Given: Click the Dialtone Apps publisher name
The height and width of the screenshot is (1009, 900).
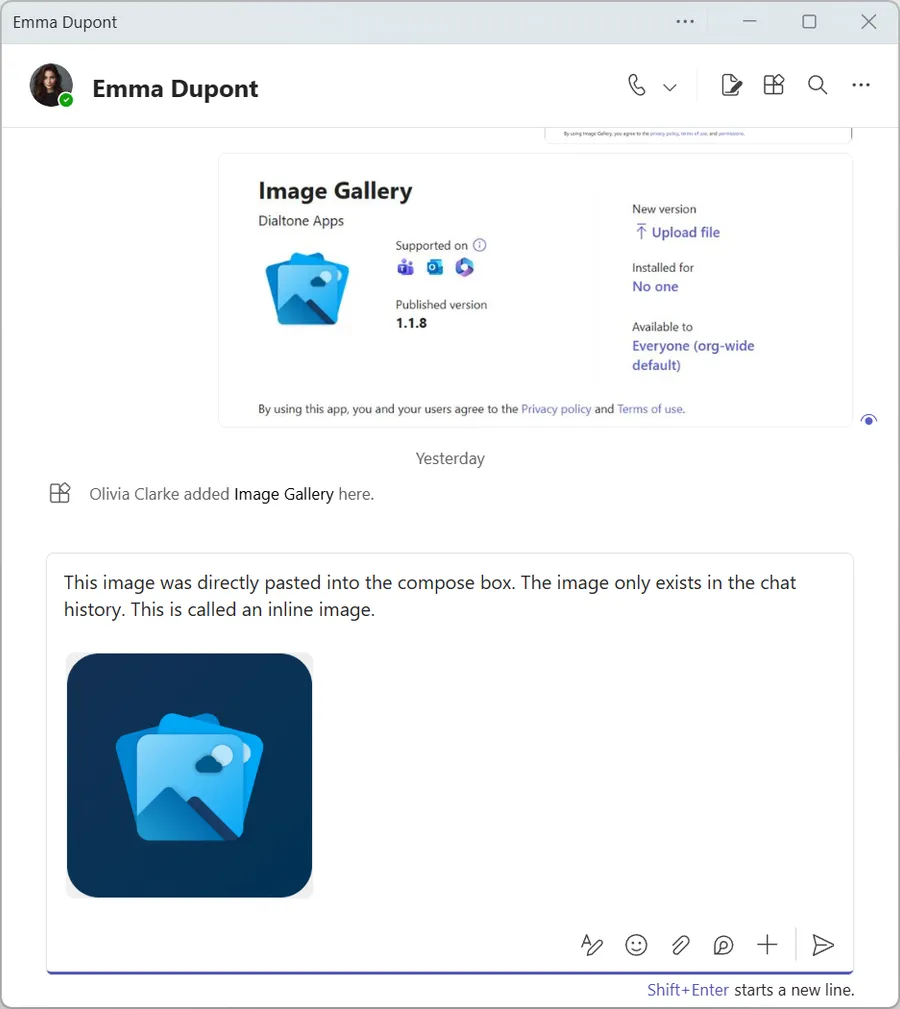Looking at the screenshot, I should click(301, 221).
